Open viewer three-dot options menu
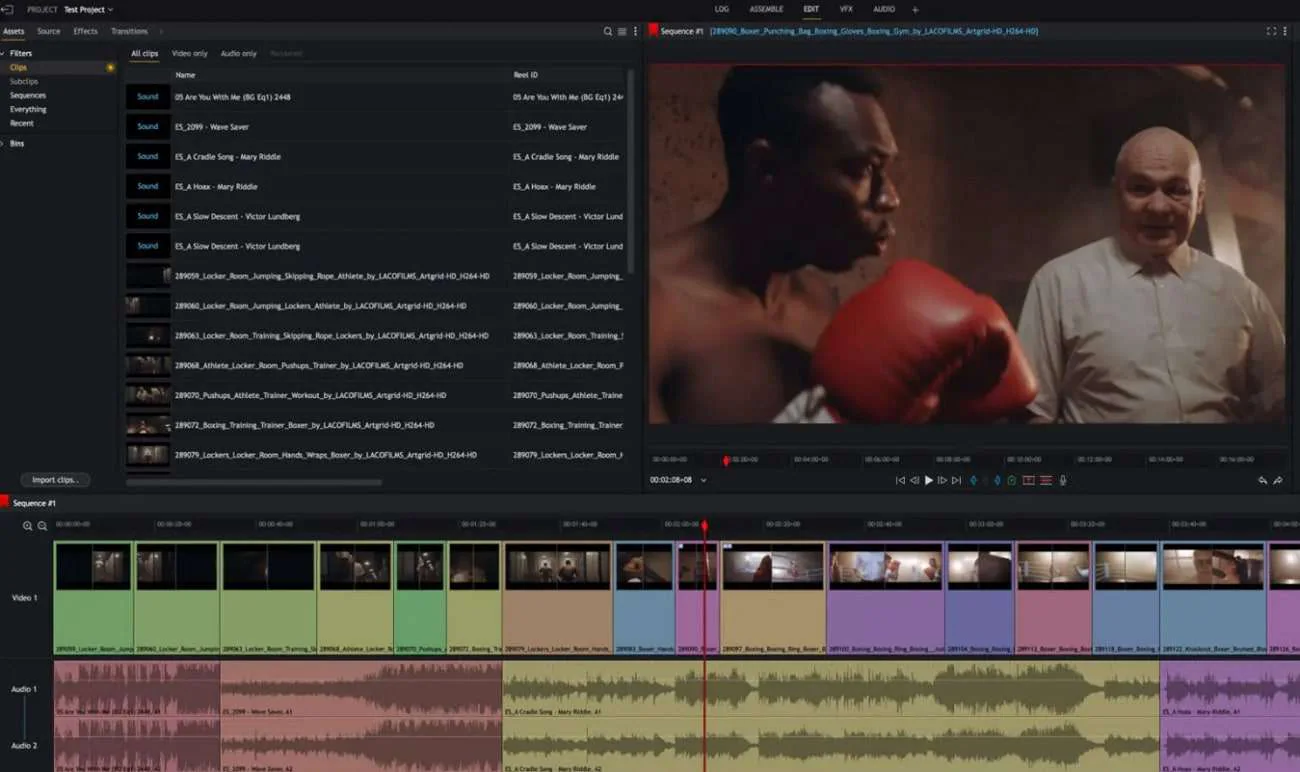Screen dimensions: 1300x772 pyautogui.click(x=1287, y=31)
